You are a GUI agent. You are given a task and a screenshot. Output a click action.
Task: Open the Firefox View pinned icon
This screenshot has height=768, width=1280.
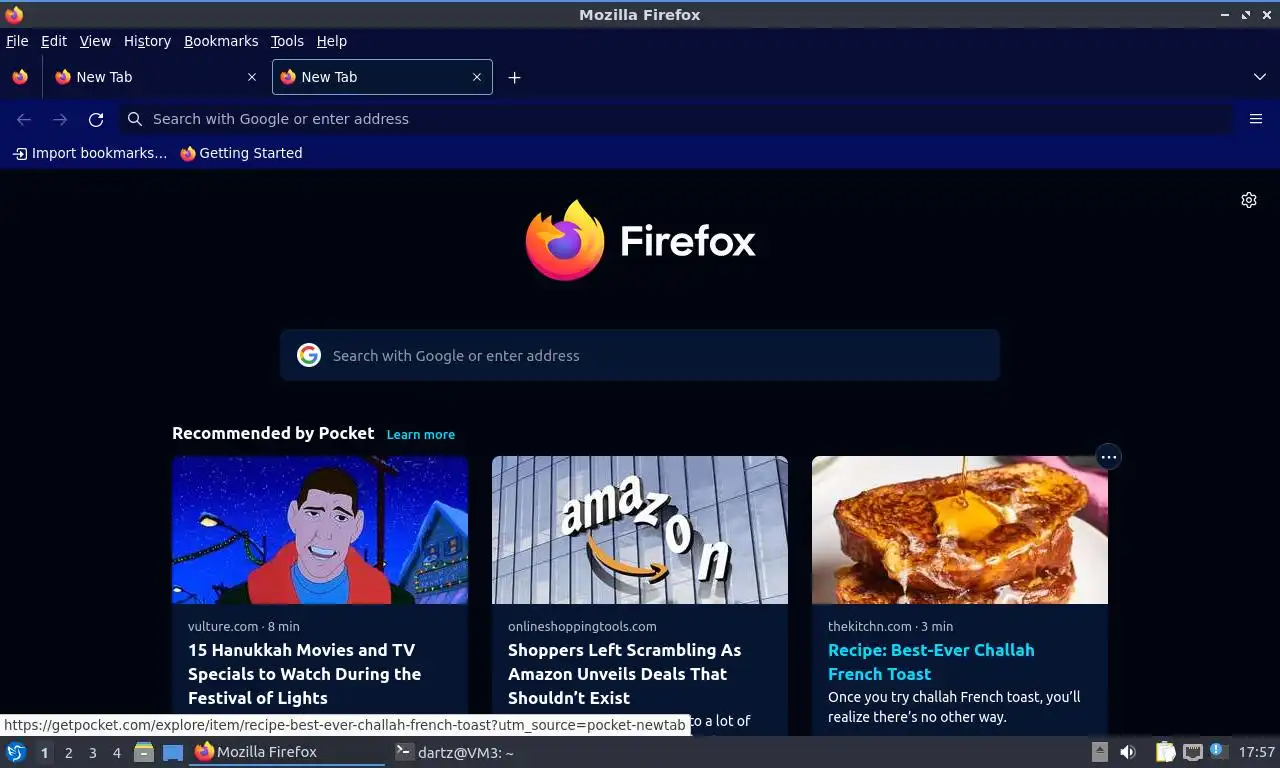[20, 77]
